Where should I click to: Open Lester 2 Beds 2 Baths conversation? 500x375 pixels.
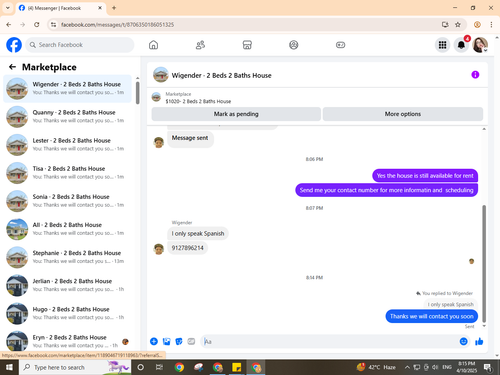click(x=67, y=145)
